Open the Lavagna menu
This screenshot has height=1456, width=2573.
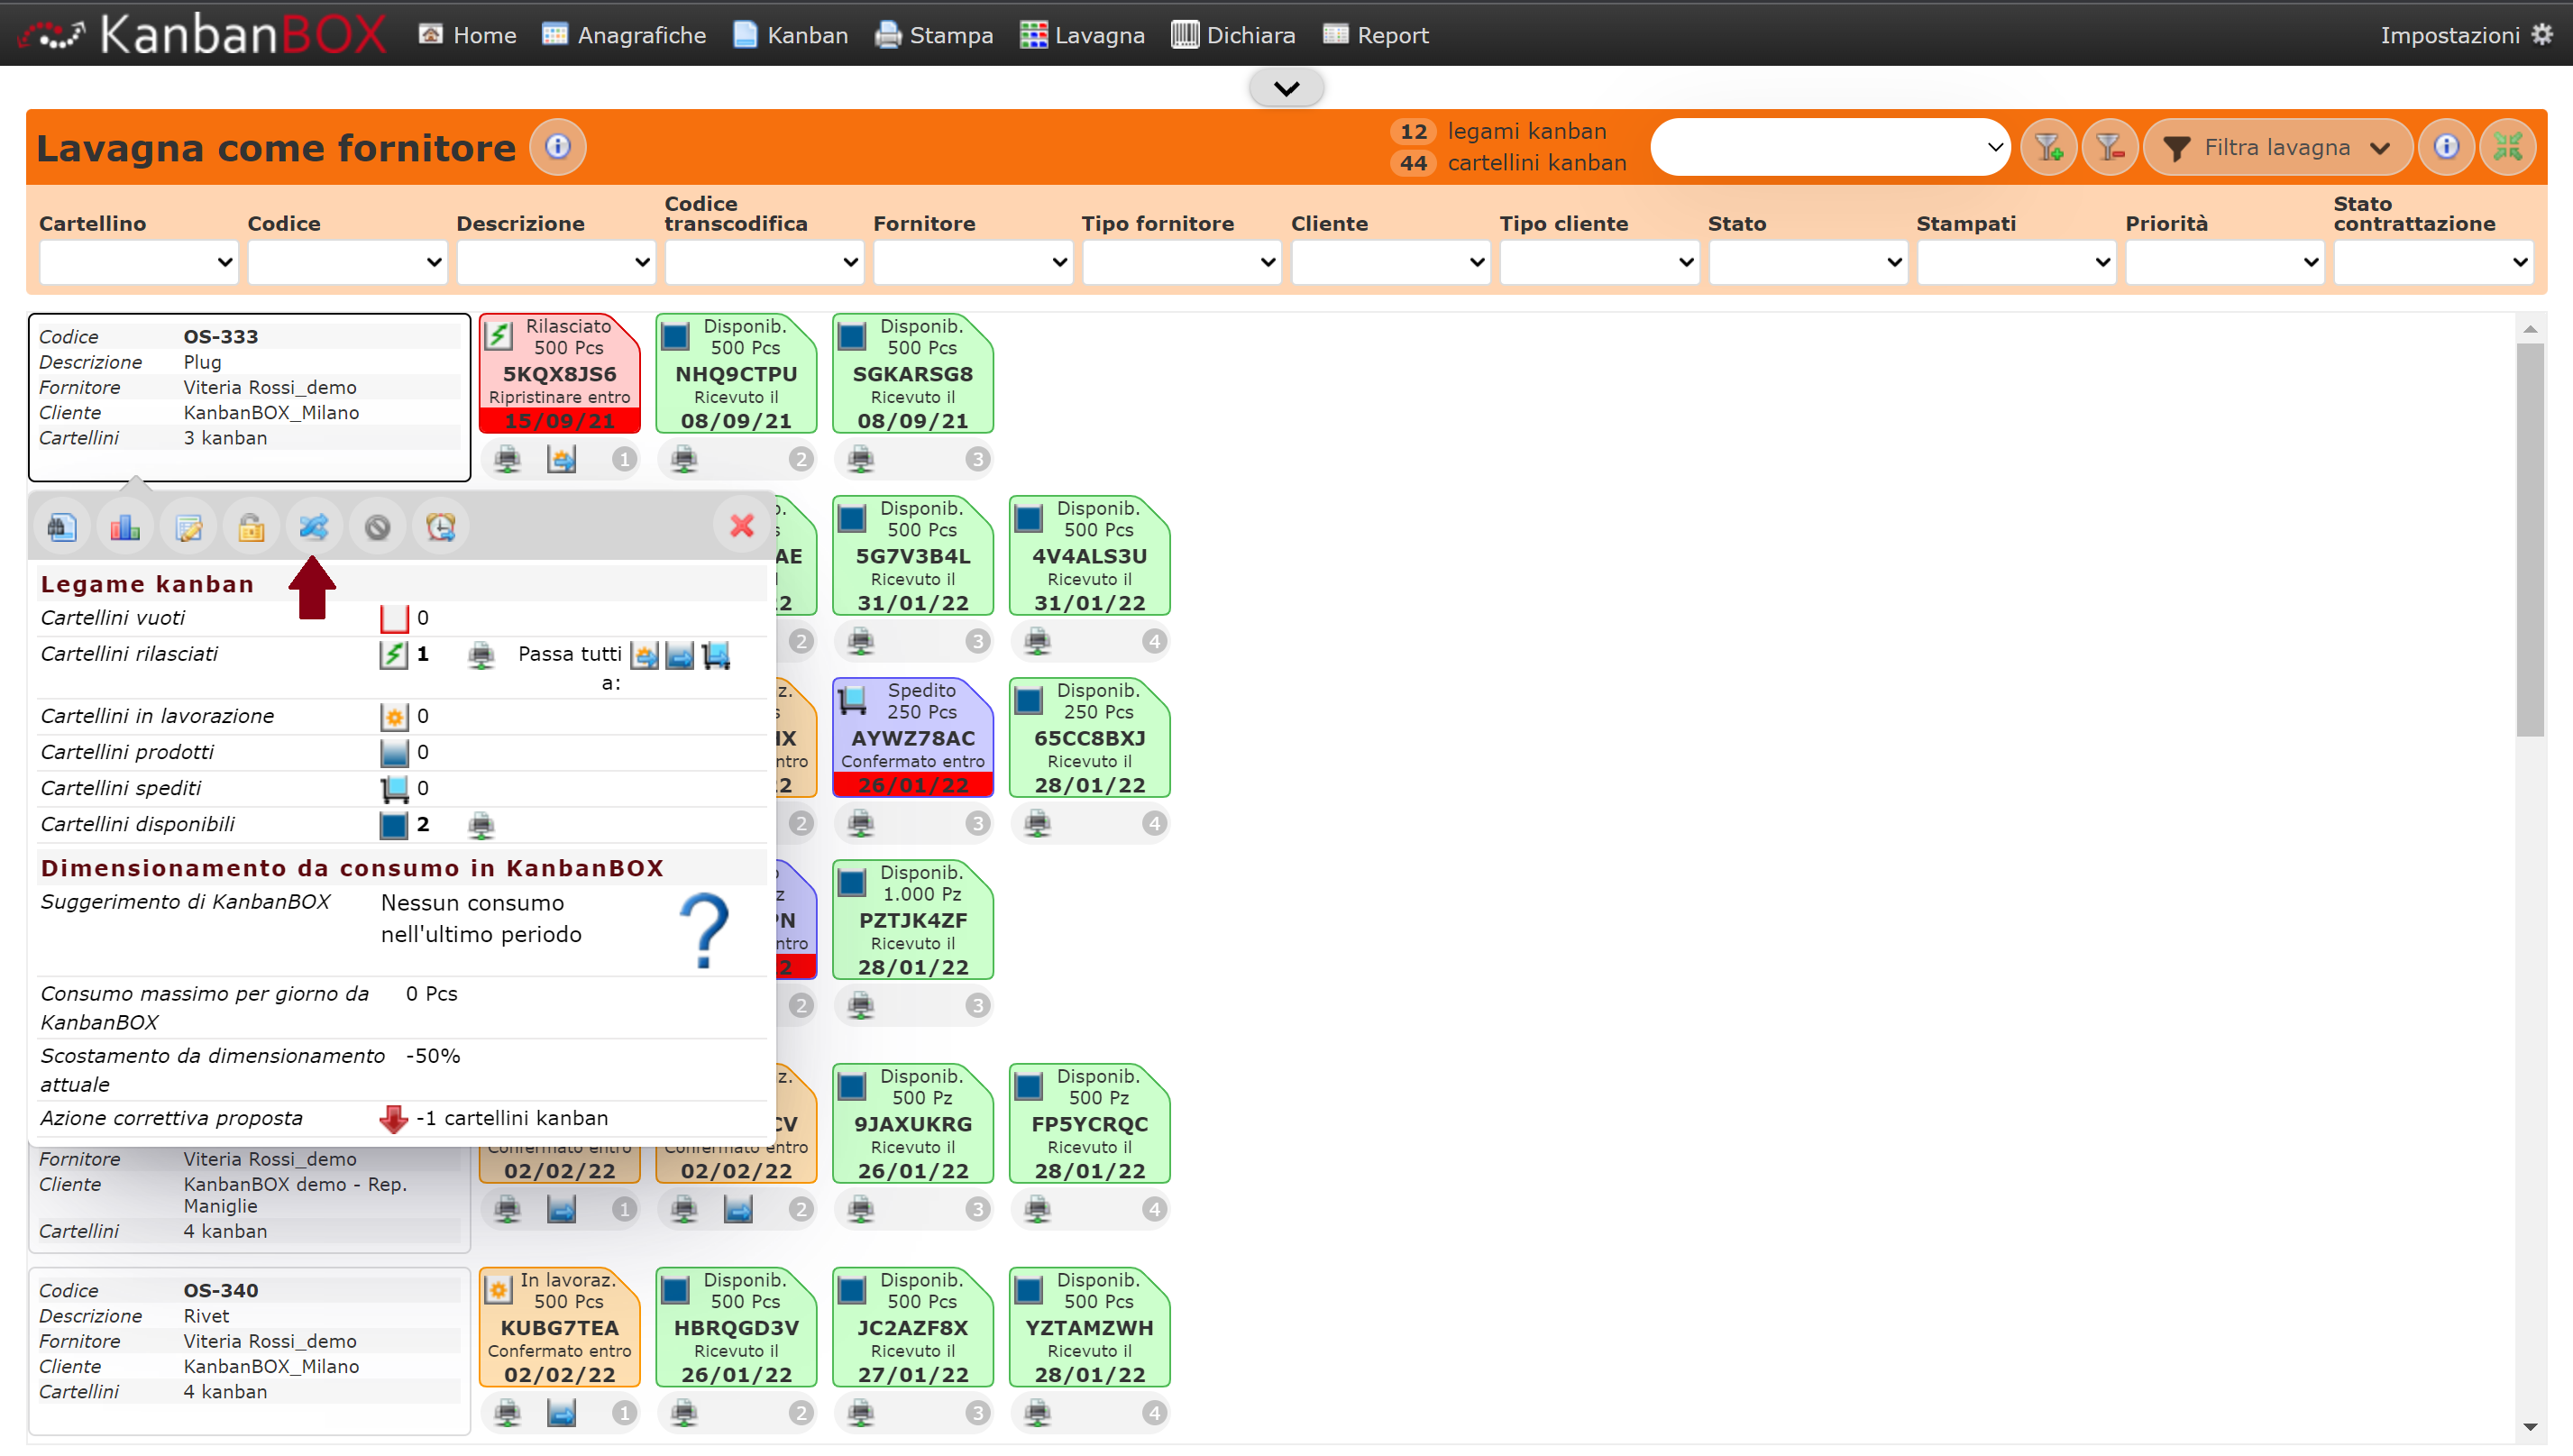pos(1082,35)
